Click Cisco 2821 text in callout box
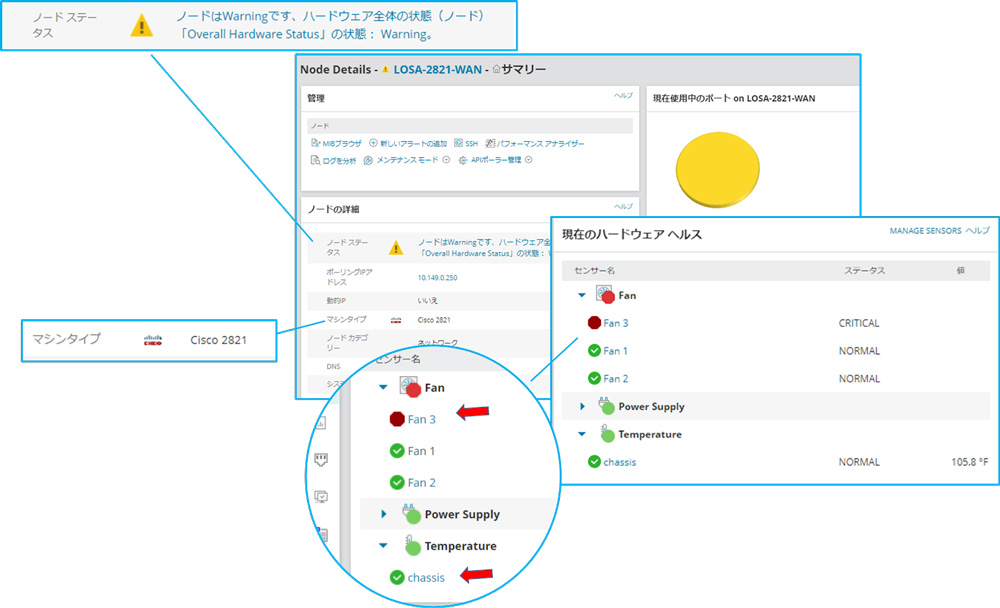This screenshot has width=1000, height=608. [x=218, y=340]
